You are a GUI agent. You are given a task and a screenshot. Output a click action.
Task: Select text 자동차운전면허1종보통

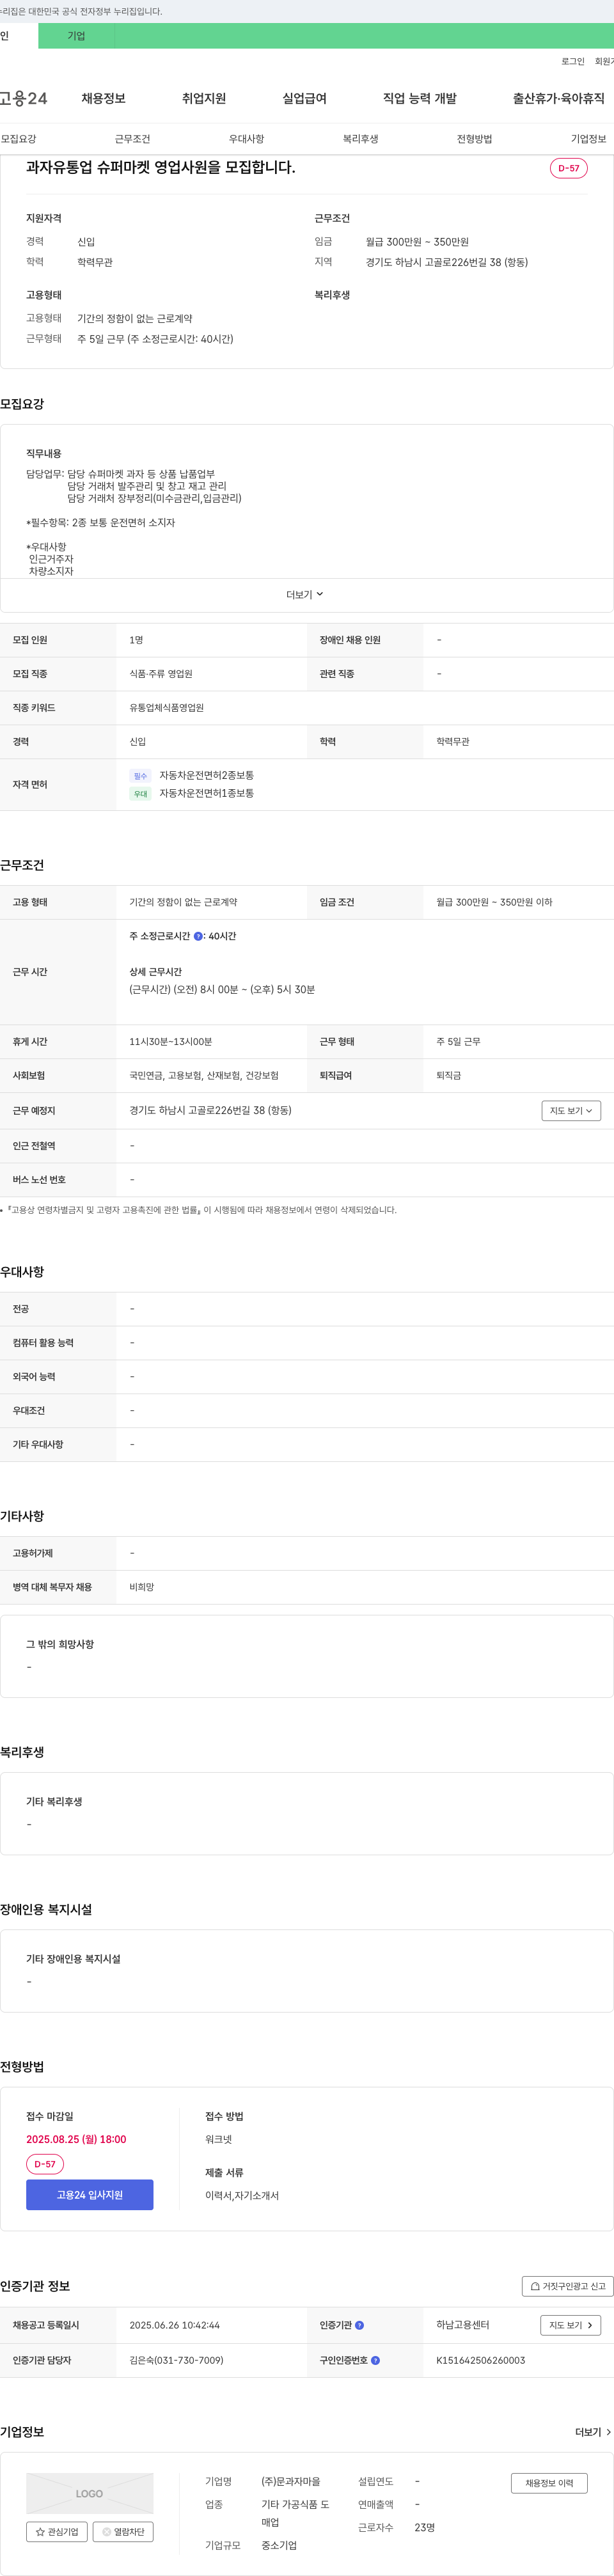(206, 794)
